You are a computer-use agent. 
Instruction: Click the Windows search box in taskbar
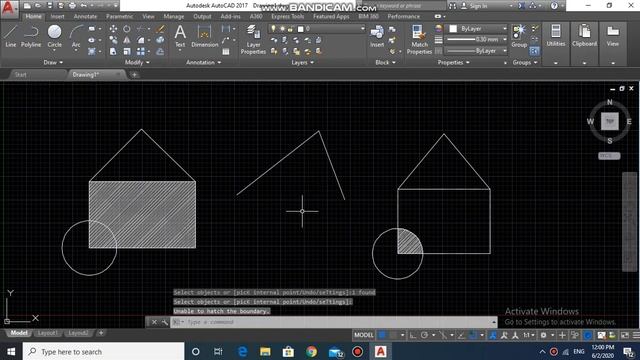103,351
